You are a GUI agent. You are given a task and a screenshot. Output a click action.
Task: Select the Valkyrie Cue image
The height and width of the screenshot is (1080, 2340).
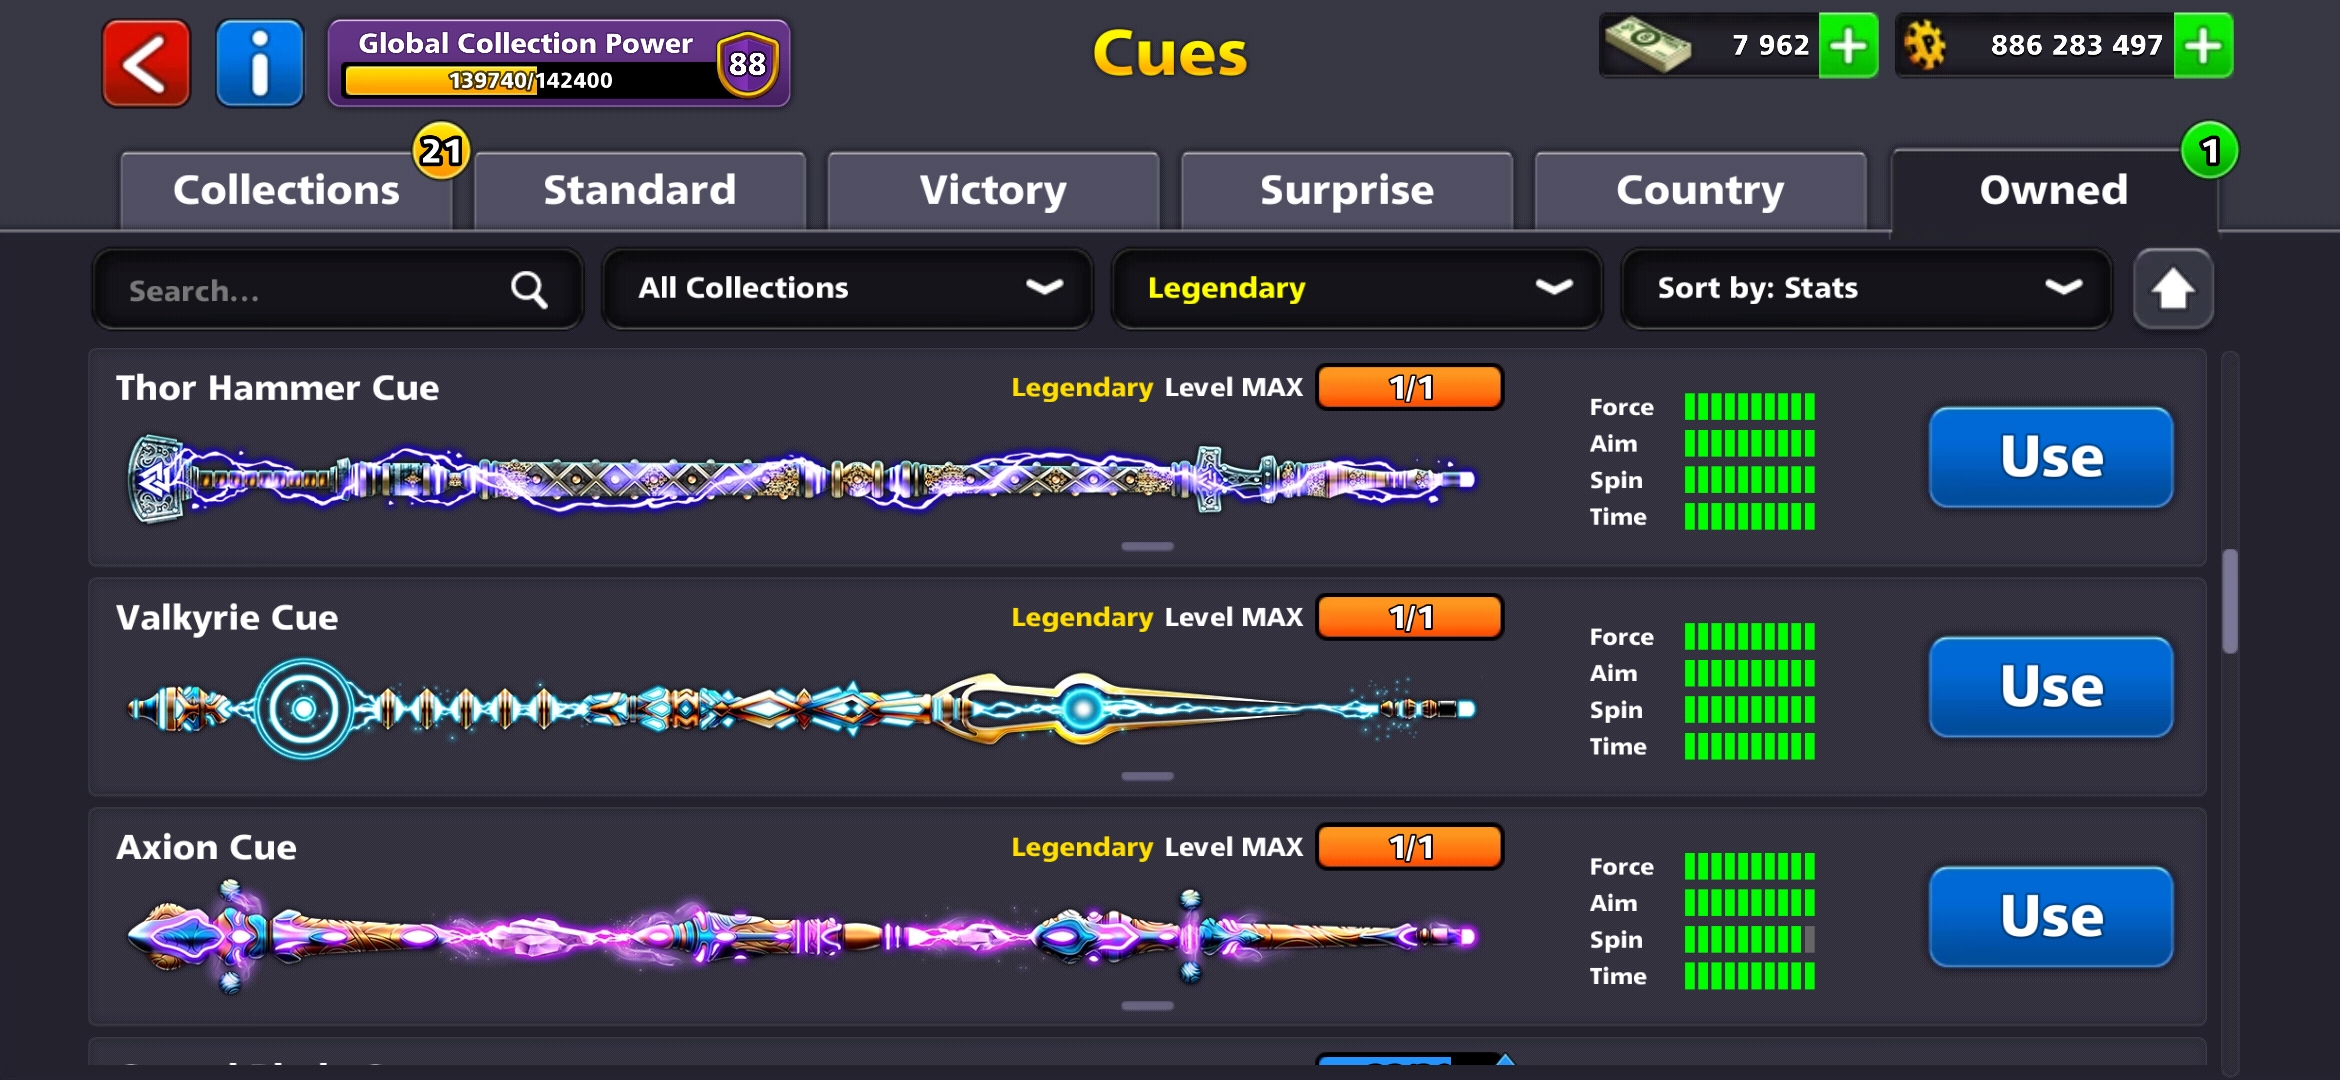pyautogui.click(x=802, y=708)
